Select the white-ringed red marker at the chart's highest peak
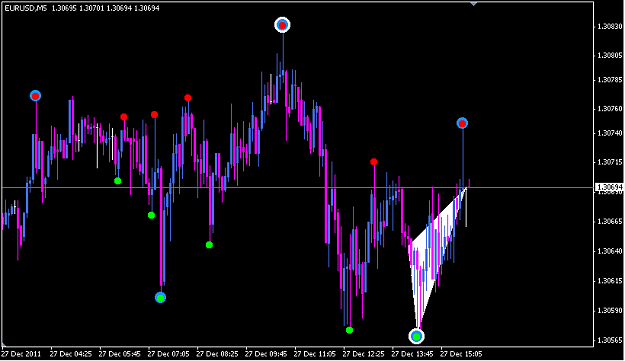This screenshot has width=625, height=361. [283, 26]
